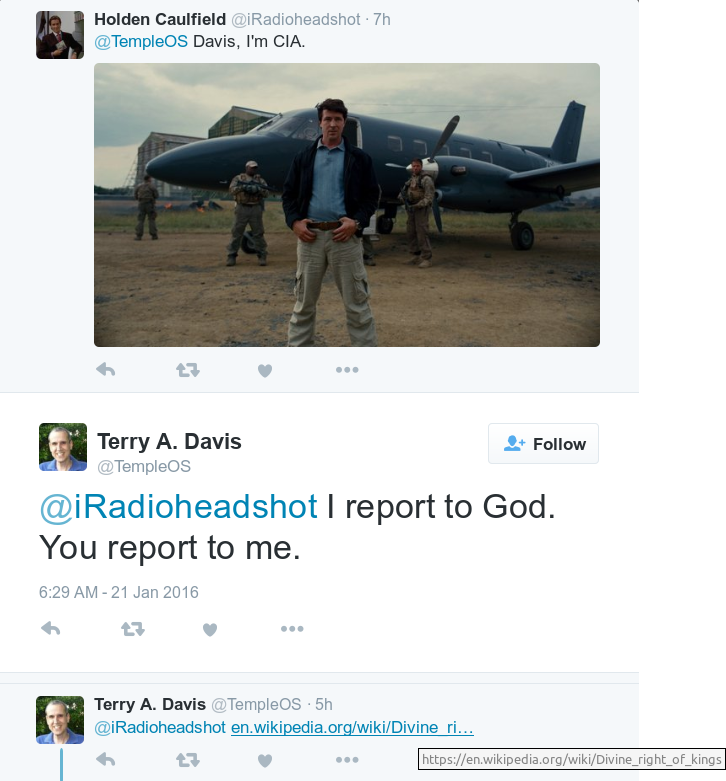Image resolution: width=726 pixels, height=781 pixels.
Task: Reply to Holden Caulfield's CIA tweet
Action: (105, 370)
